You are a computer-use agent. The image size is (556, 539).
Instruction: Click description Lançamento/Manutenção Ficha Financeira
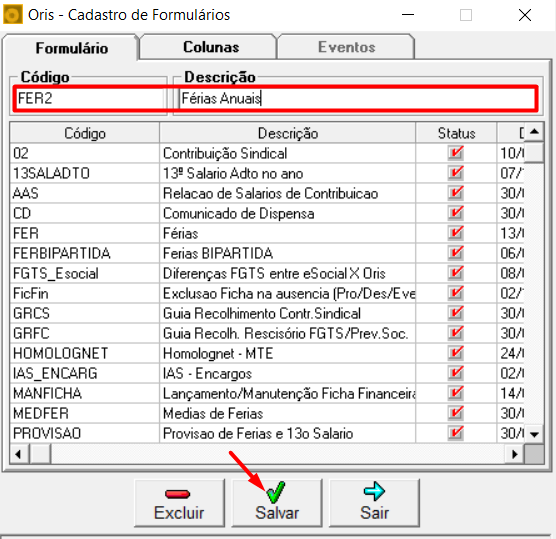[289, 393]
